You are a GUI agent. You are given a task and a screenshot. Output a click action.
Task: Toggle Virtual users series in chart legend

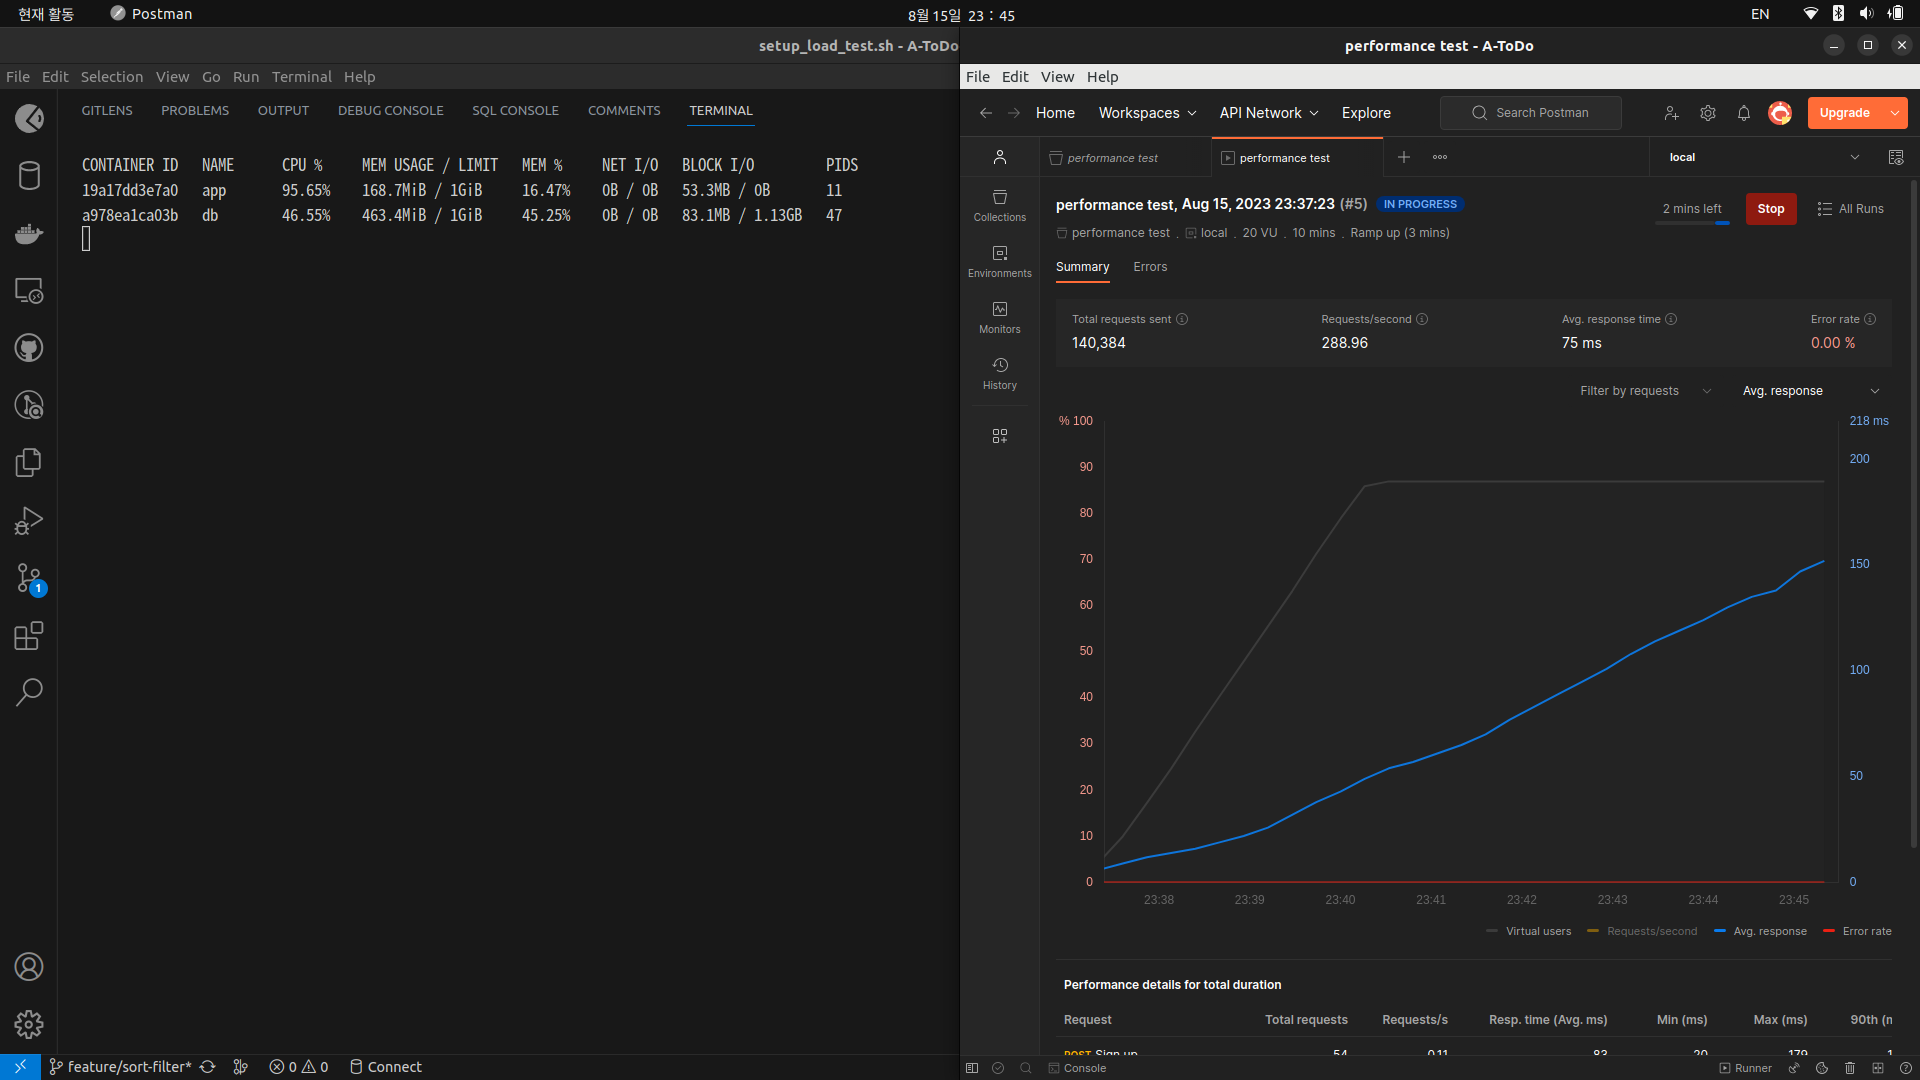[x=1529, y=931]
